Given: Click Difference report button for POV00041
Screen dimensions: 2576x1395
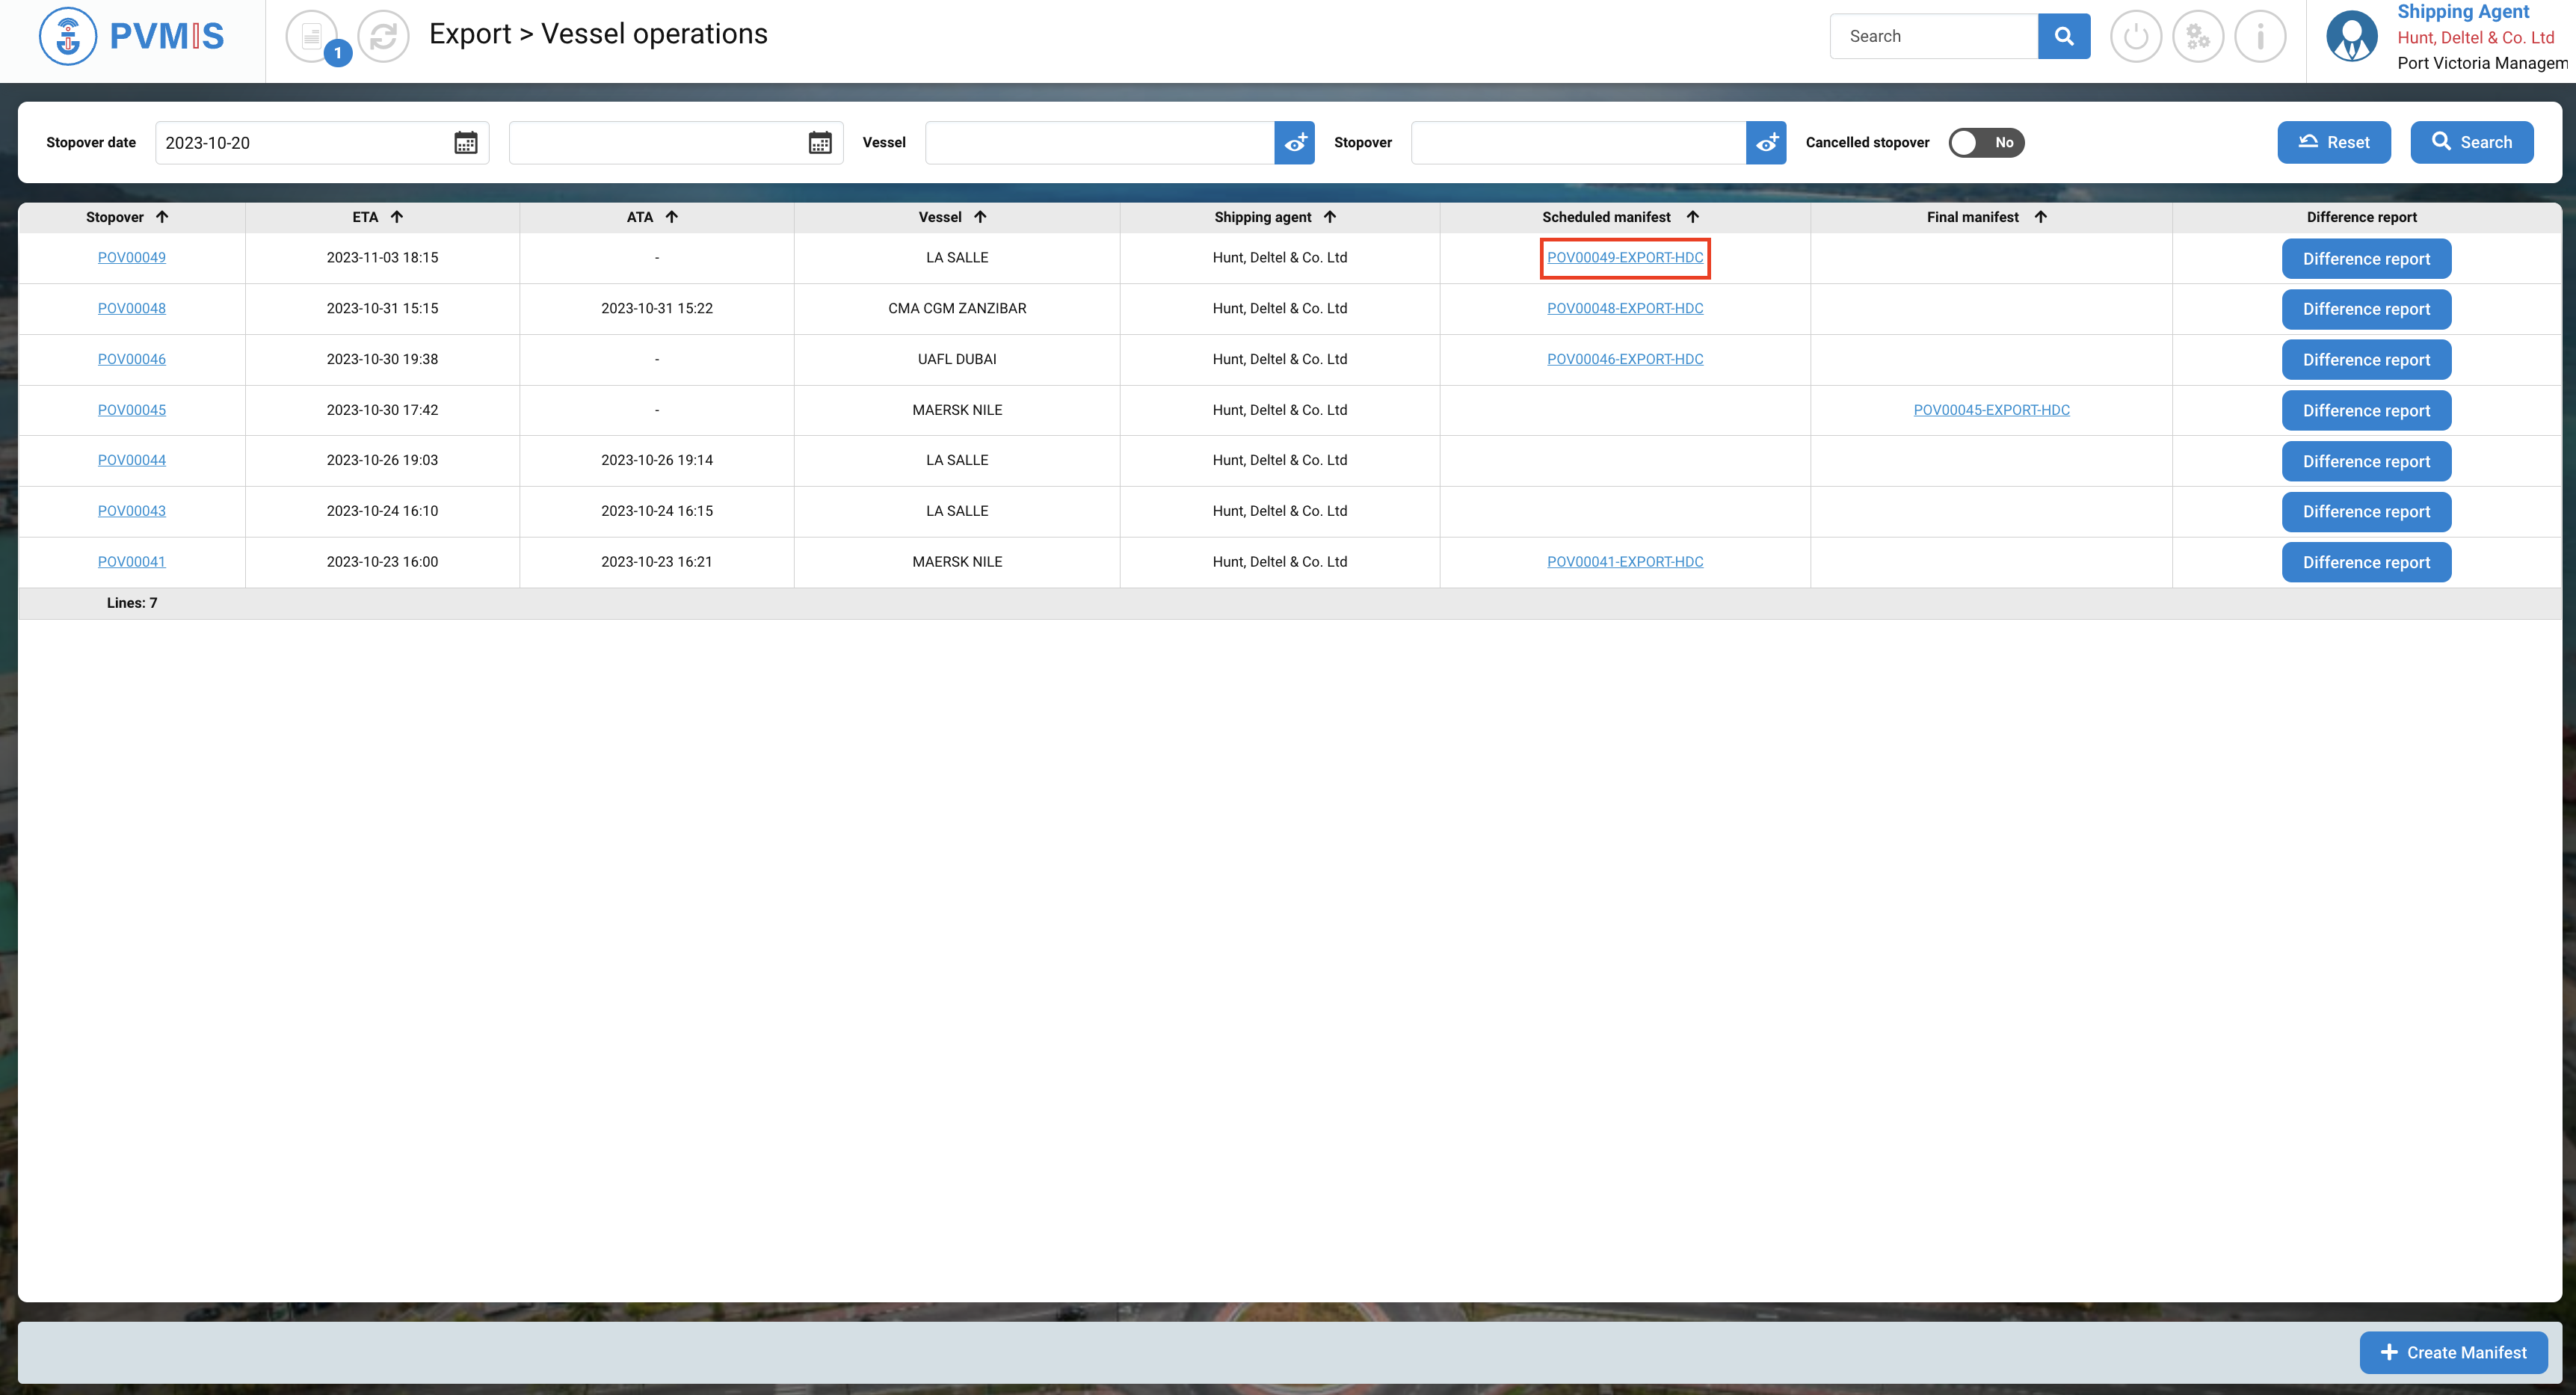Looking at the screenshot, I should coord(2365,562).
